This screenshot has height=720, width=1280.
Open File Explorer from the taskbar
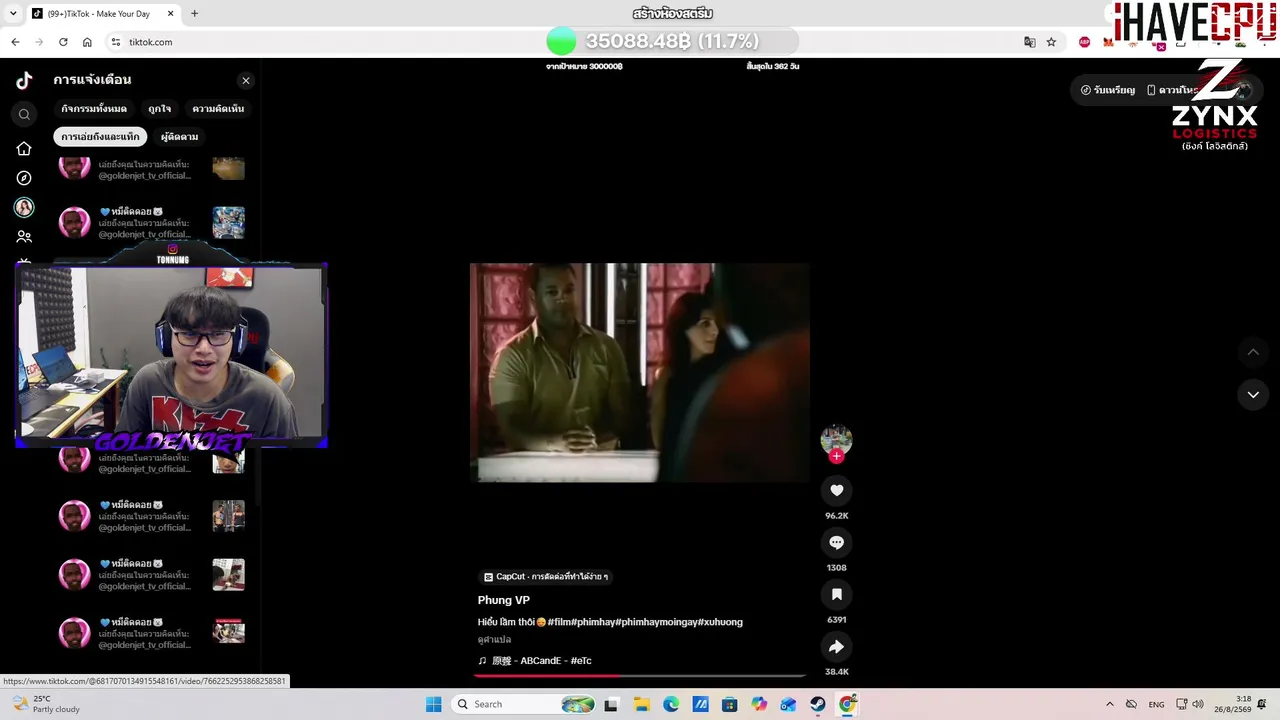[641, 704]
